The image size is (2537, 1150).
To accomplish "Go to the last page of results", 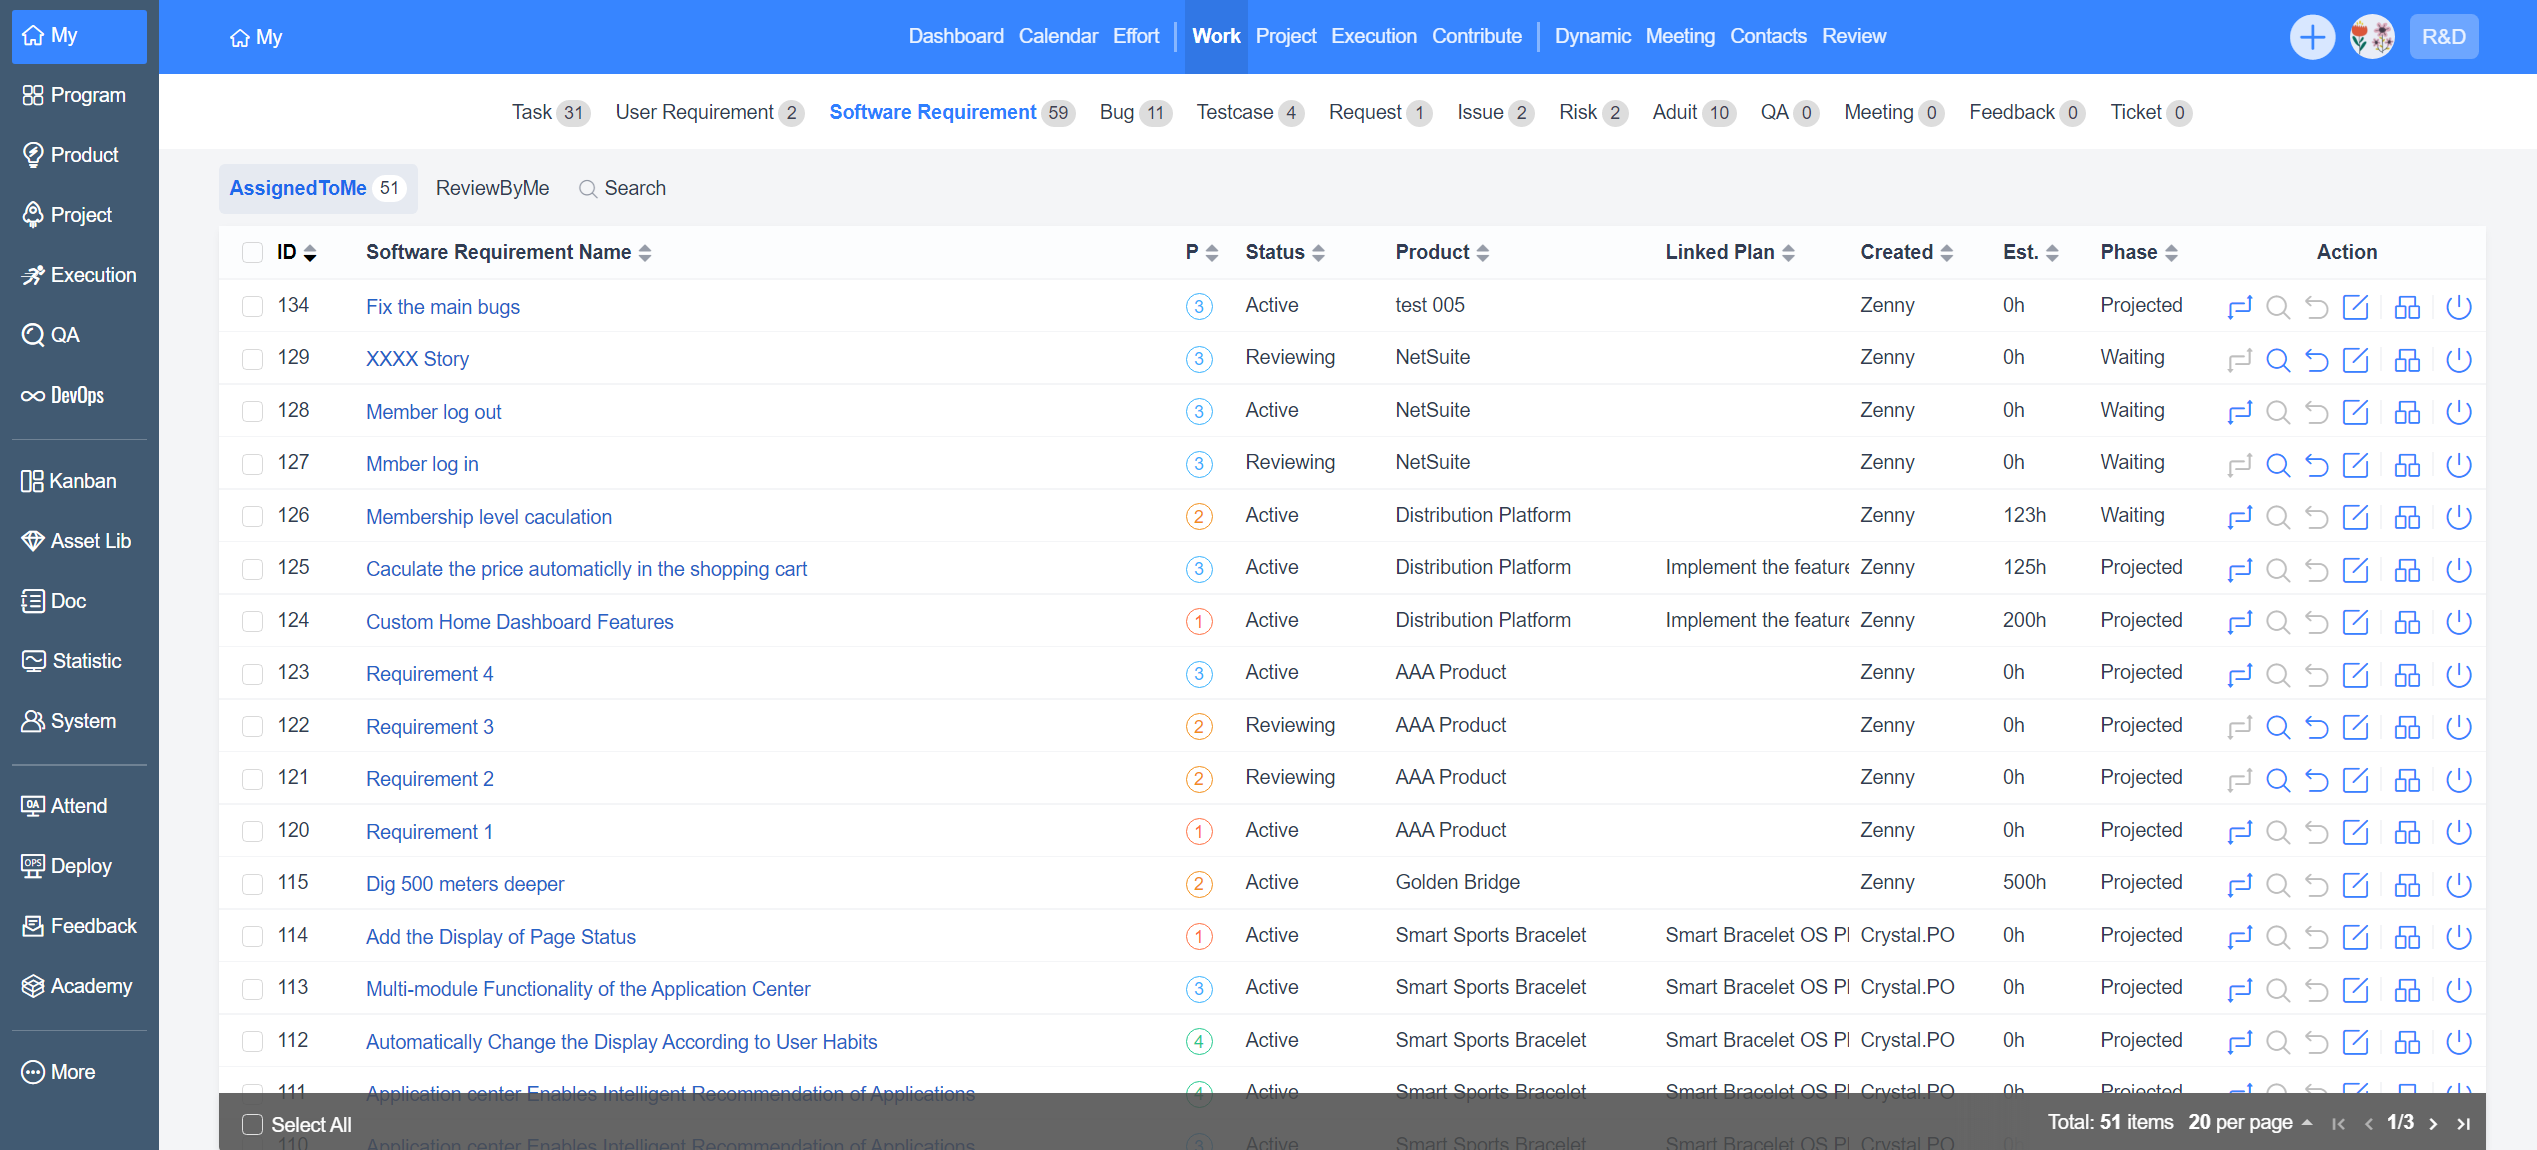I will 2463,1123.
